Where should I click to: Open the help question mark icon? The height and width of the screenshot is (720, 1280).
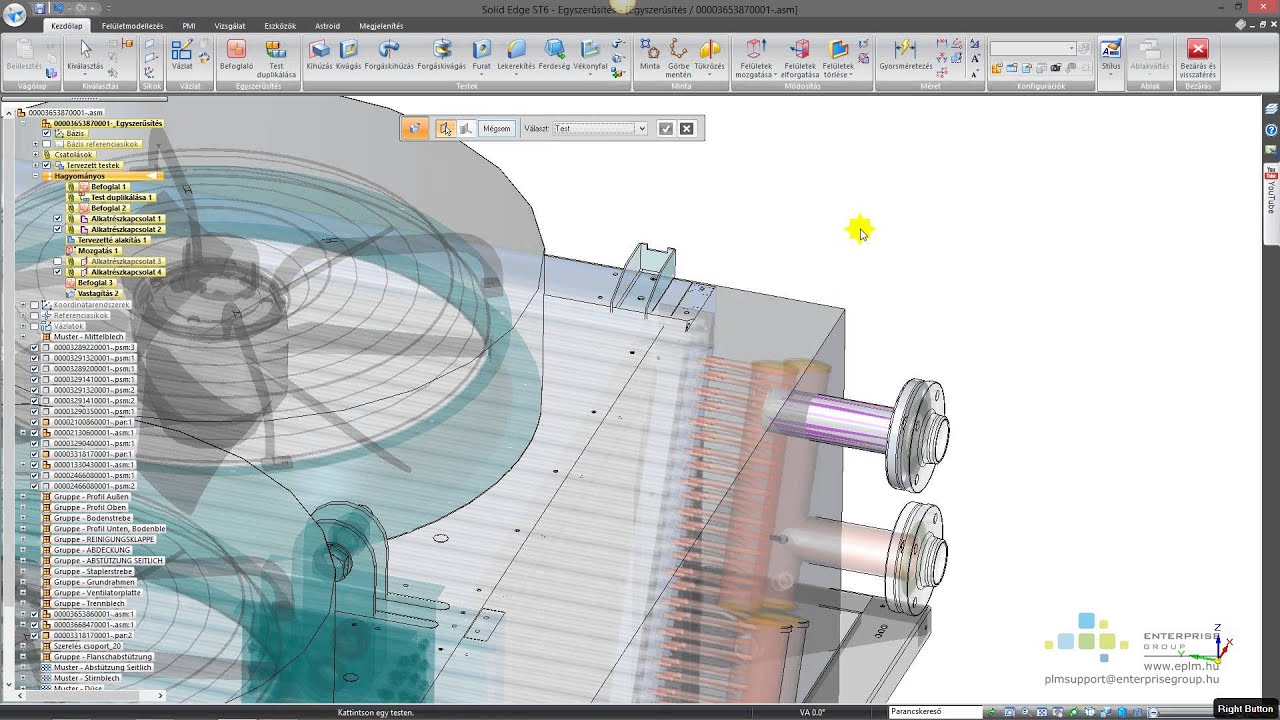coord(1271,130)
